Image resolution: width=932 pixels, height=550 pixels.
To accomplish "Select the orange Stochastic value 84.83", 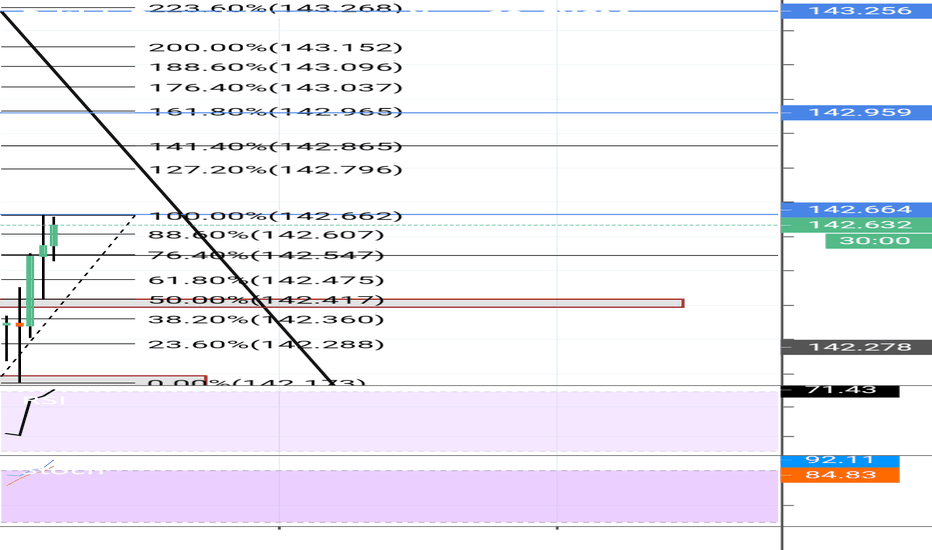I will (840, 474).
